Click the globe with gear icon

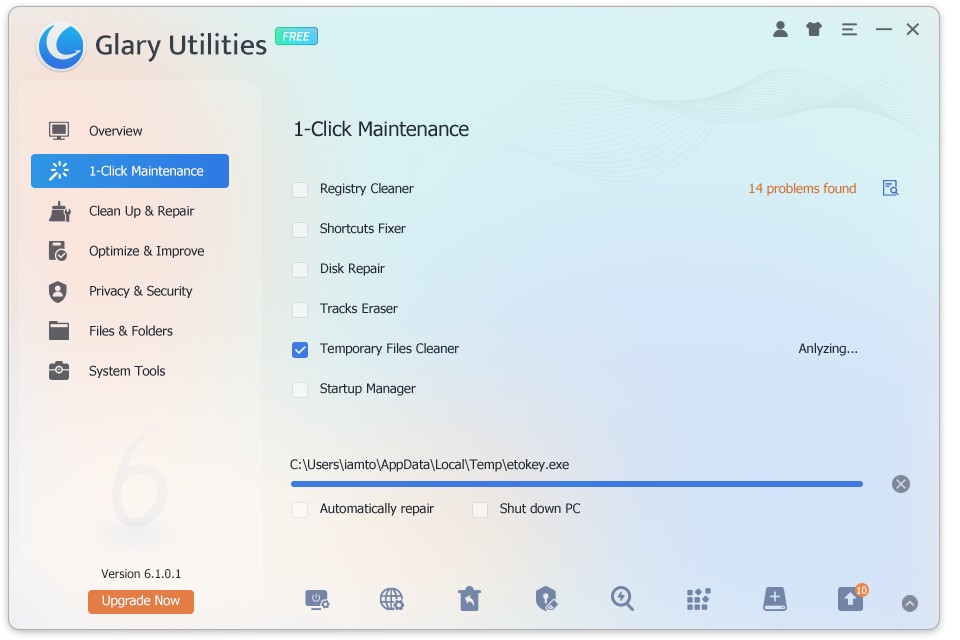[392, 599]
